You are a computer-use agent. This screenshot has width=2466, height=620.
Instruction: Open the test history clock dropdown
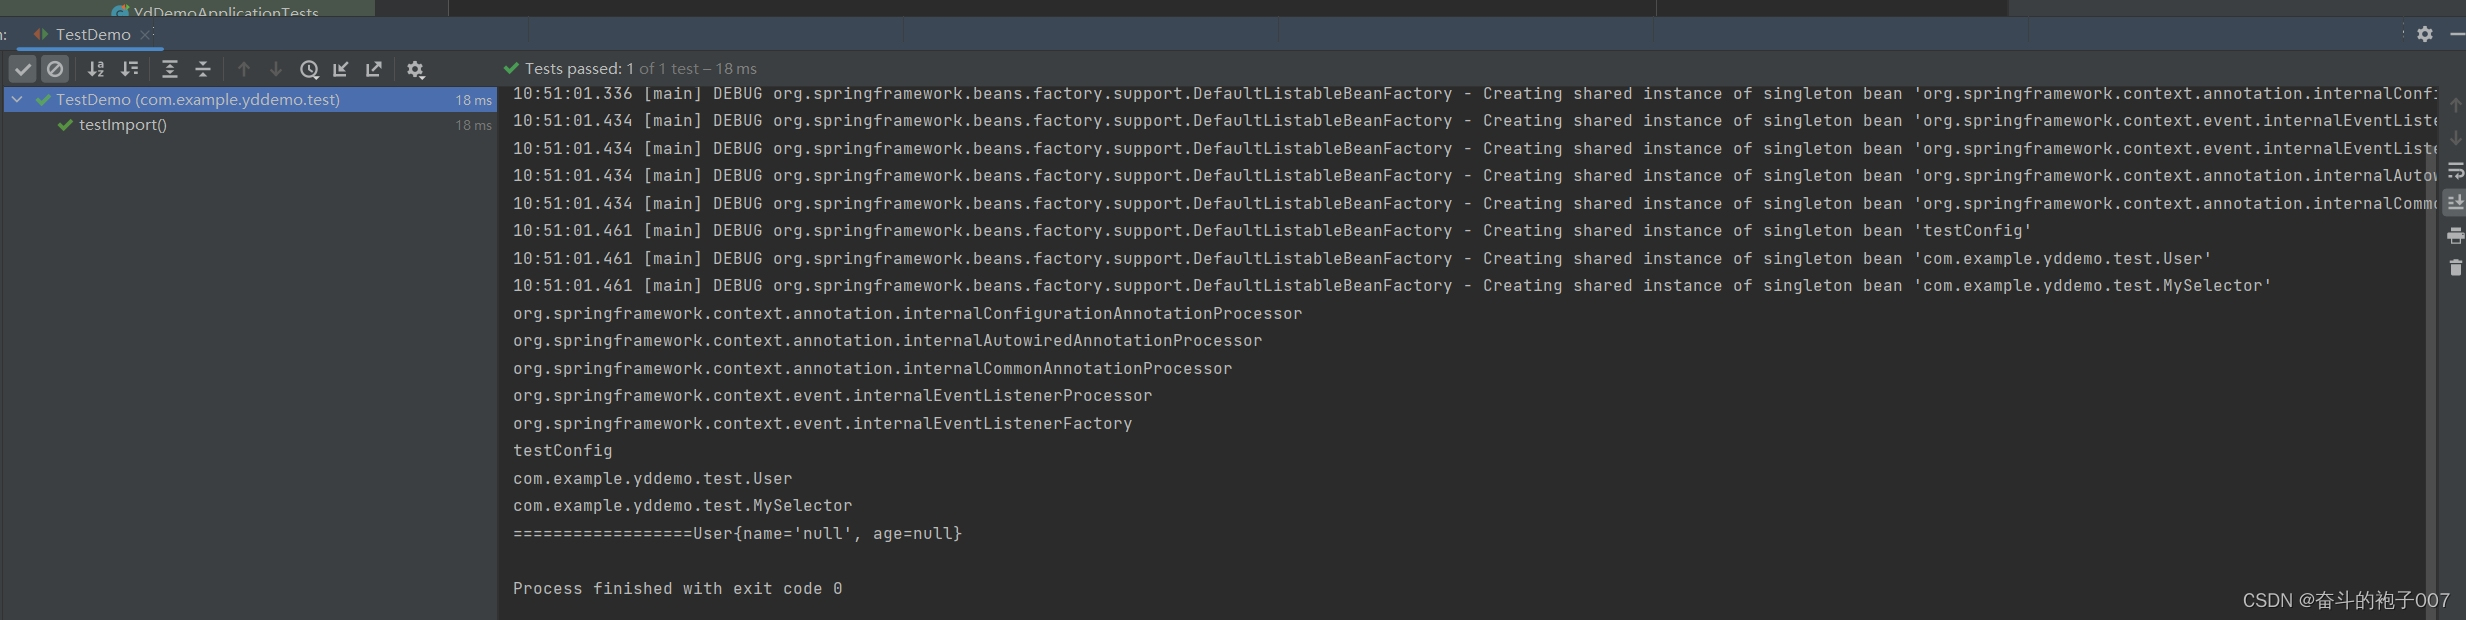click(x=310, y=69)
